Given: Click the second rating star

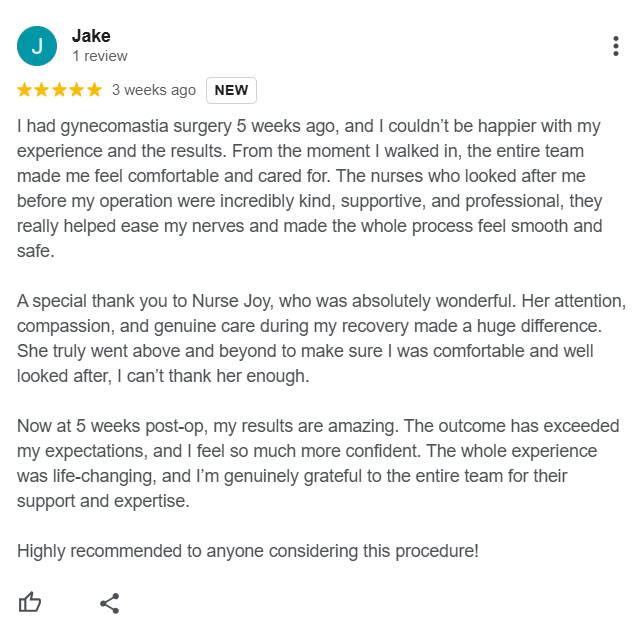Looking at the screenshot, I should 43,90.
